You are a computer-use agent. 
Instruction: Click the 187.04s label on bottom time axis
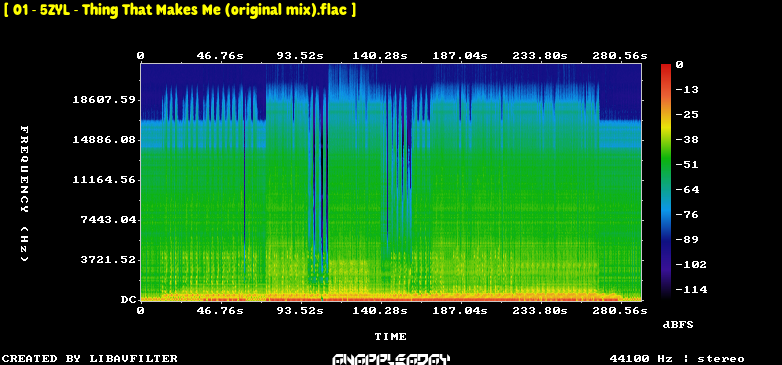point(460,311)
